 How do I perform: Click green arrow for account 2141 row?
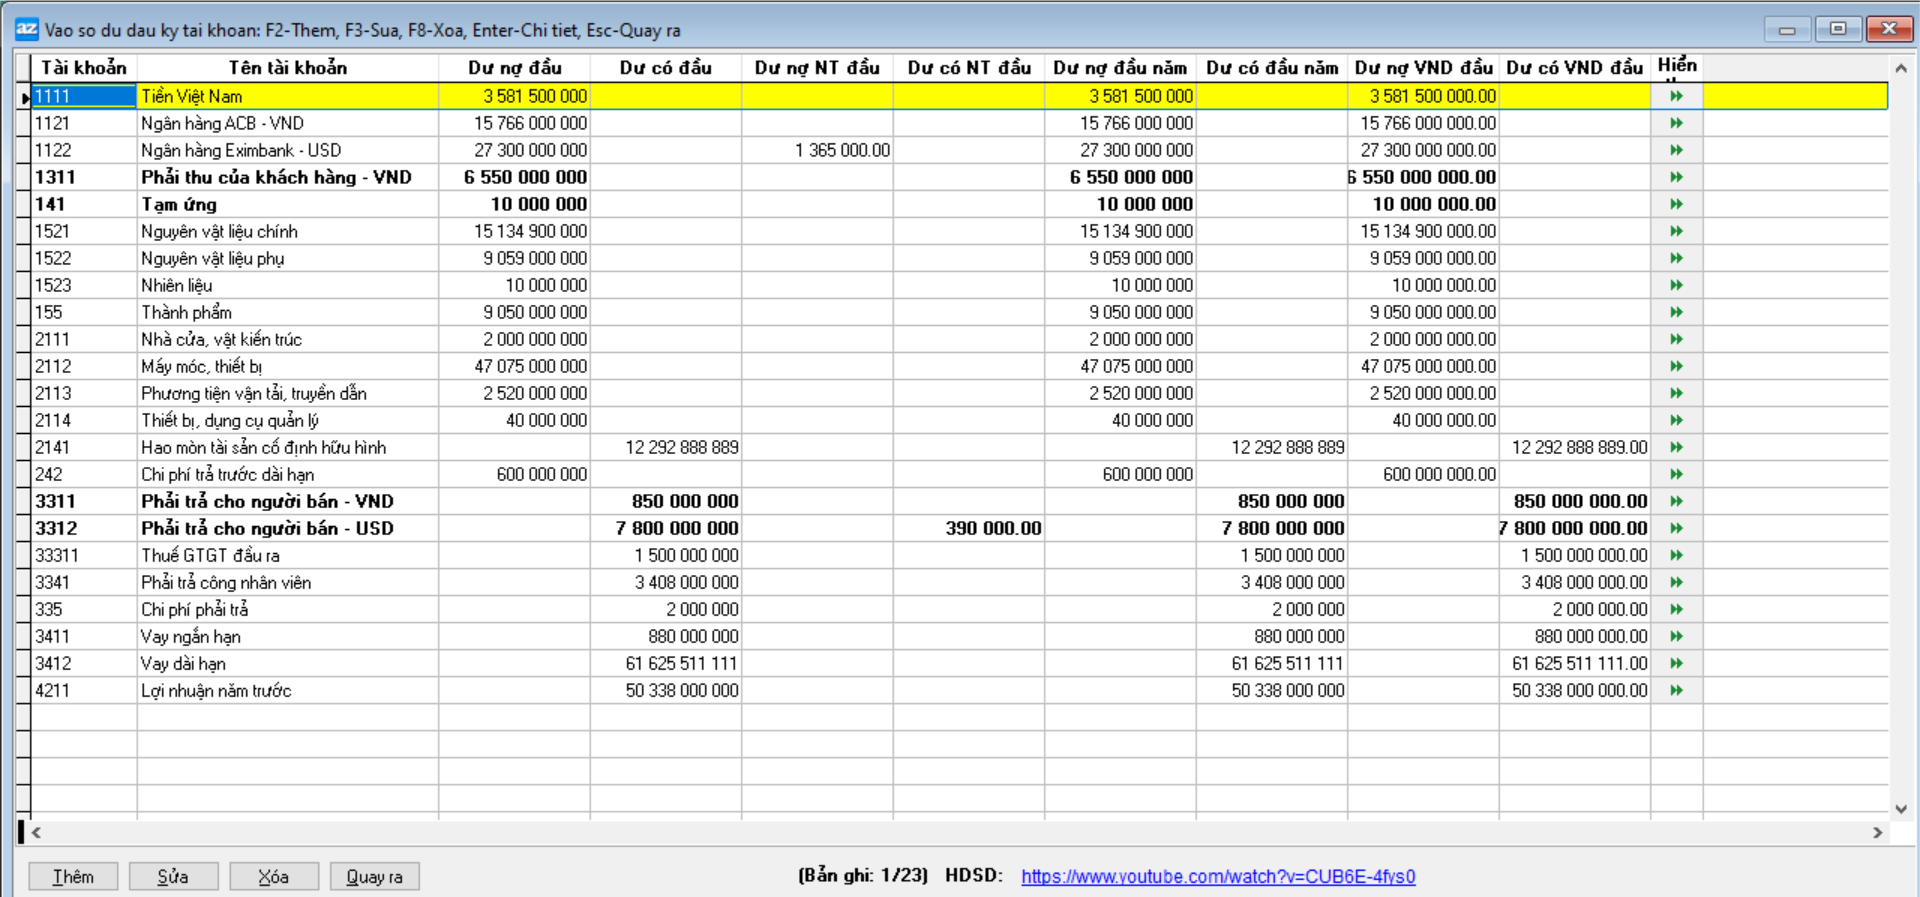(1676, 447)
